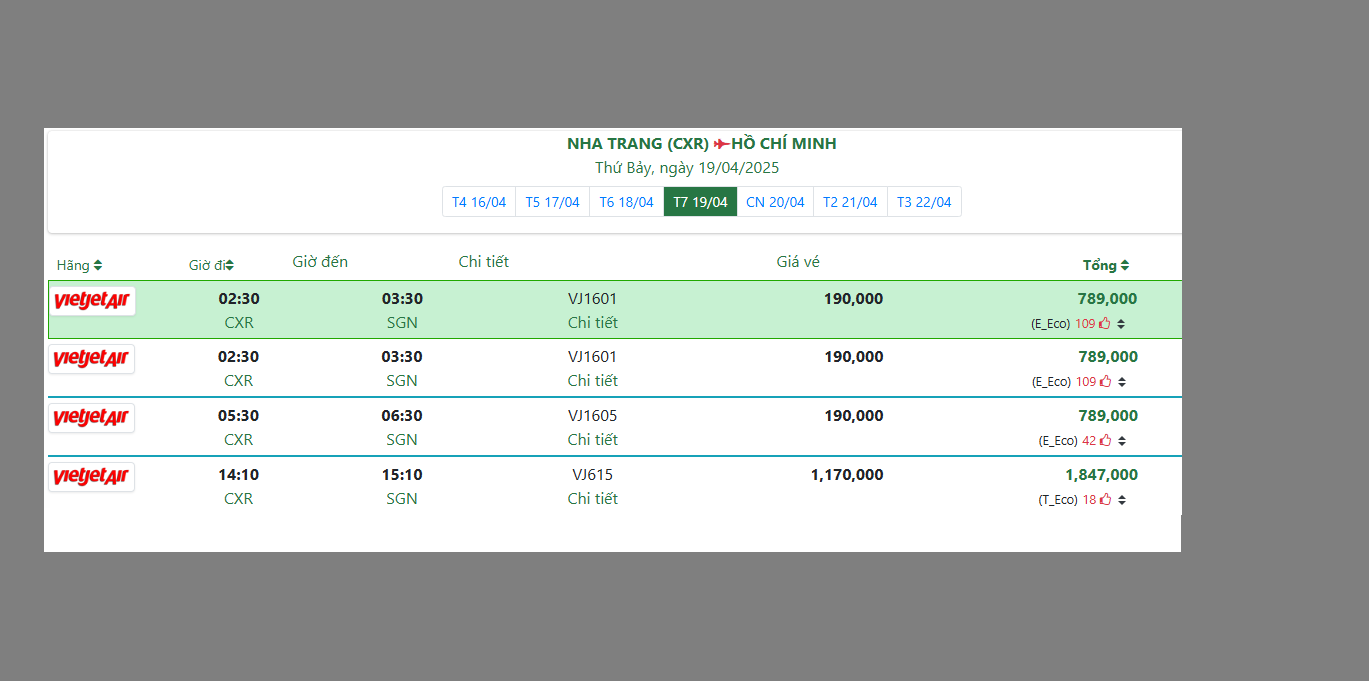Click the VietJet Air logo for flight VJ1605
This screenshot has width=1369, height=681.
point(91,418)
